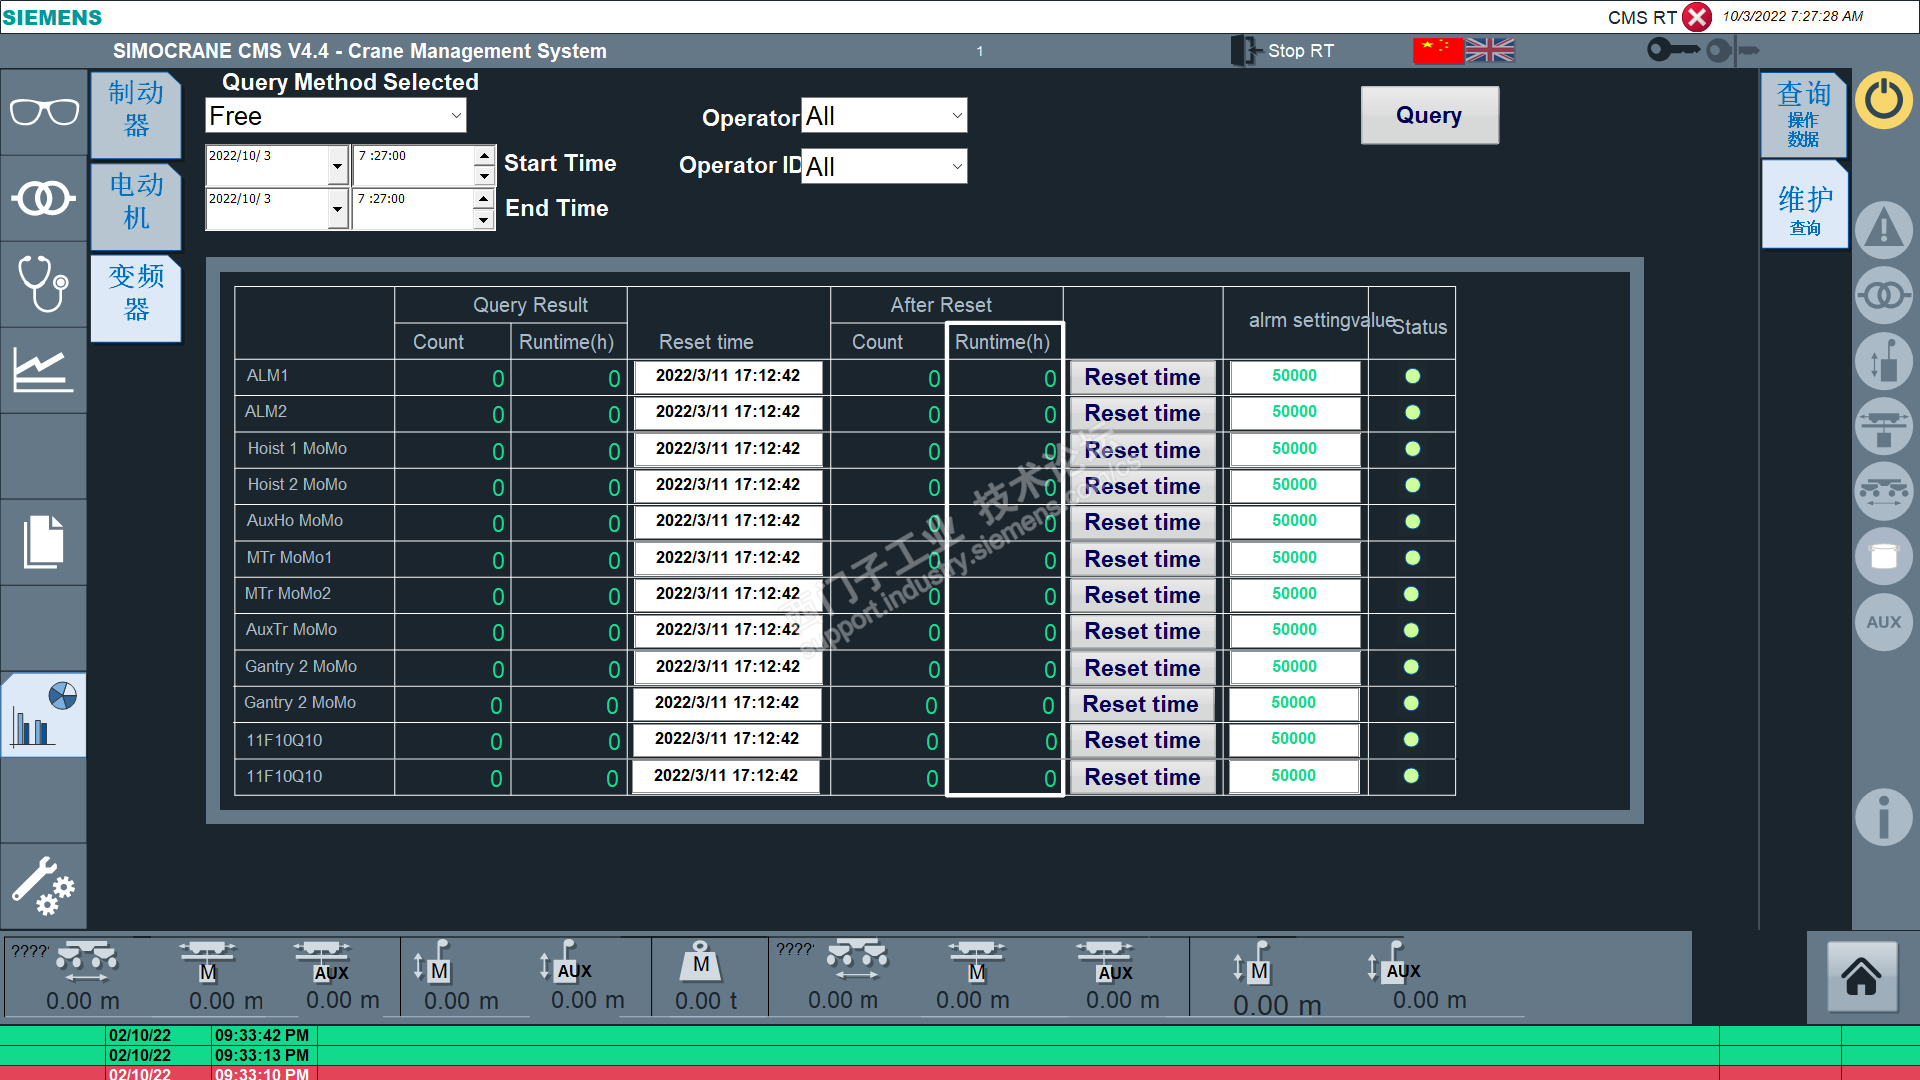The image size is (1920, 1080).
Task: Click Reset time for ALM1 row
Action: (x=1142, y=377)
